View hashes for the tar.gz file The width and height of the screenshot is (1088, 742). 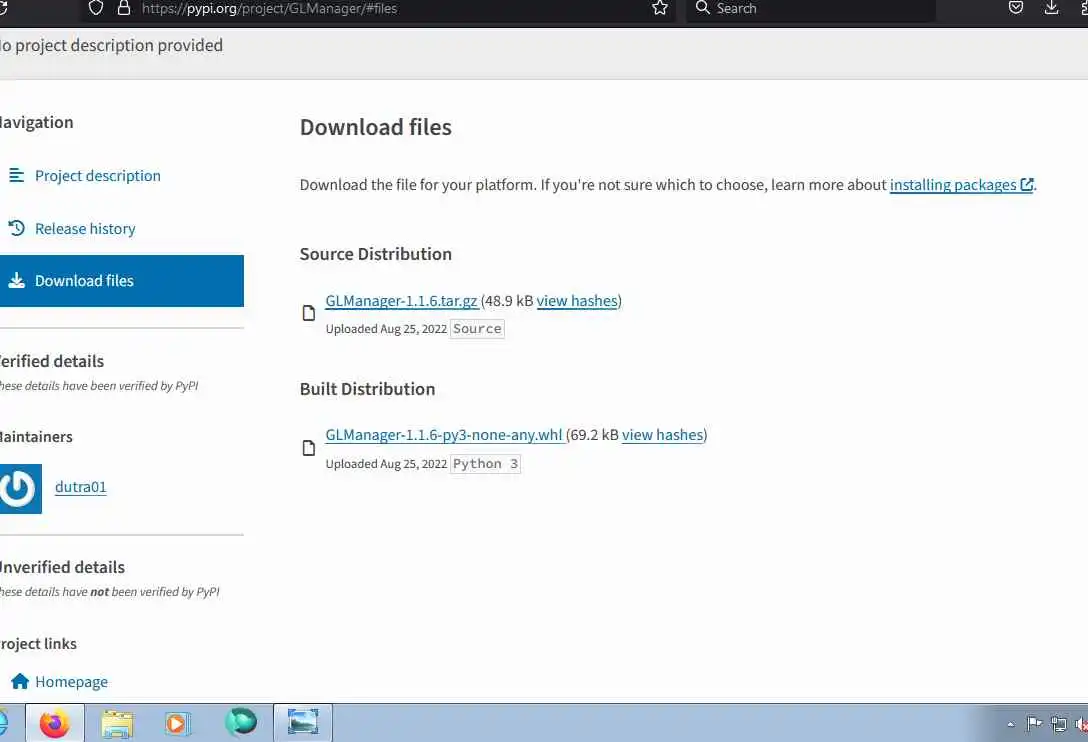tap(577, 301)
